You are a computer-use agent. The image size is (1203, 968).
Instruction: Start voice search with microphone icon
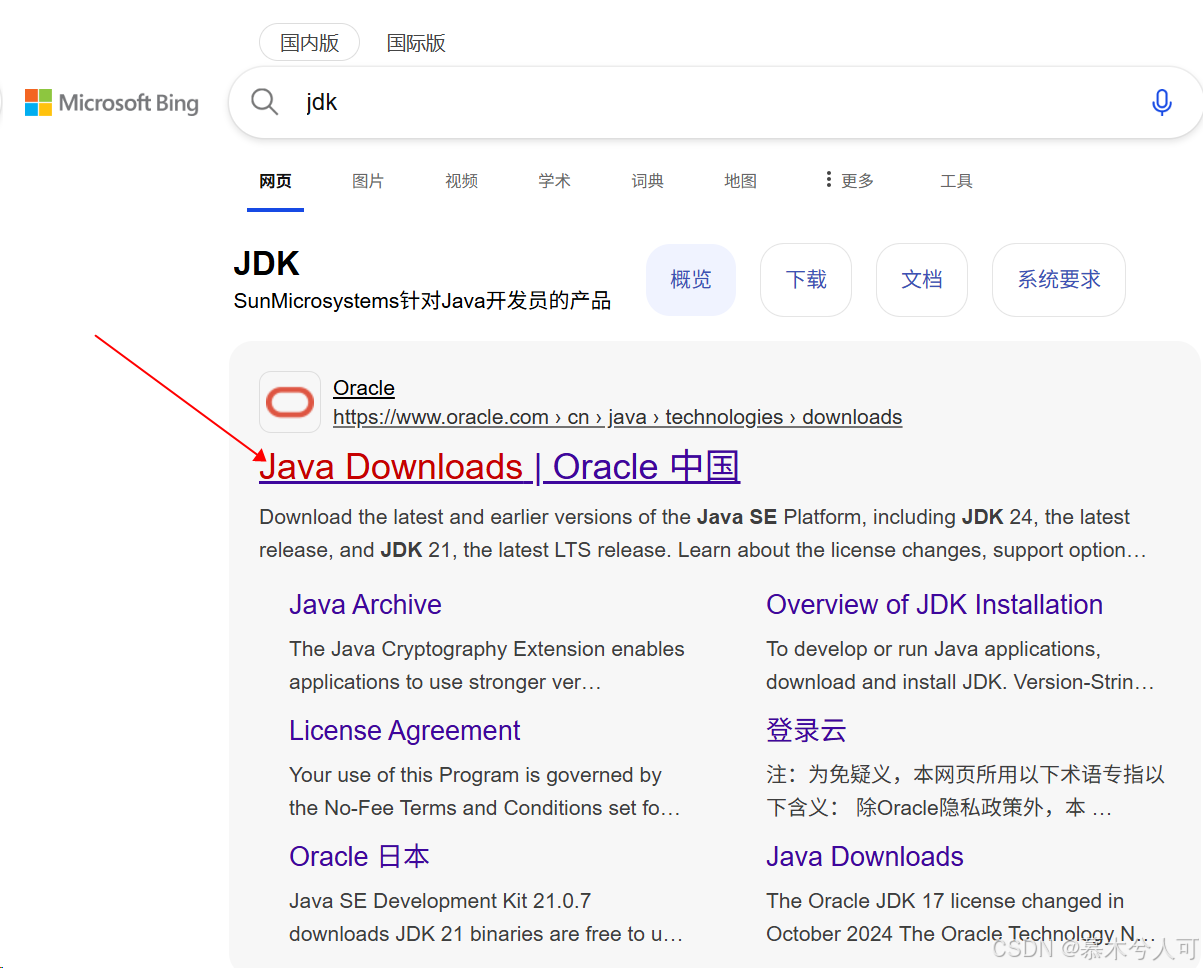(1161, 102)
